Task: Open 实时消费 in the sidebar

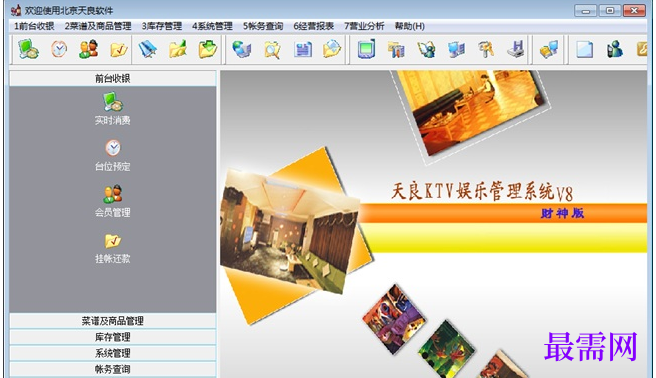Action: 113,109
